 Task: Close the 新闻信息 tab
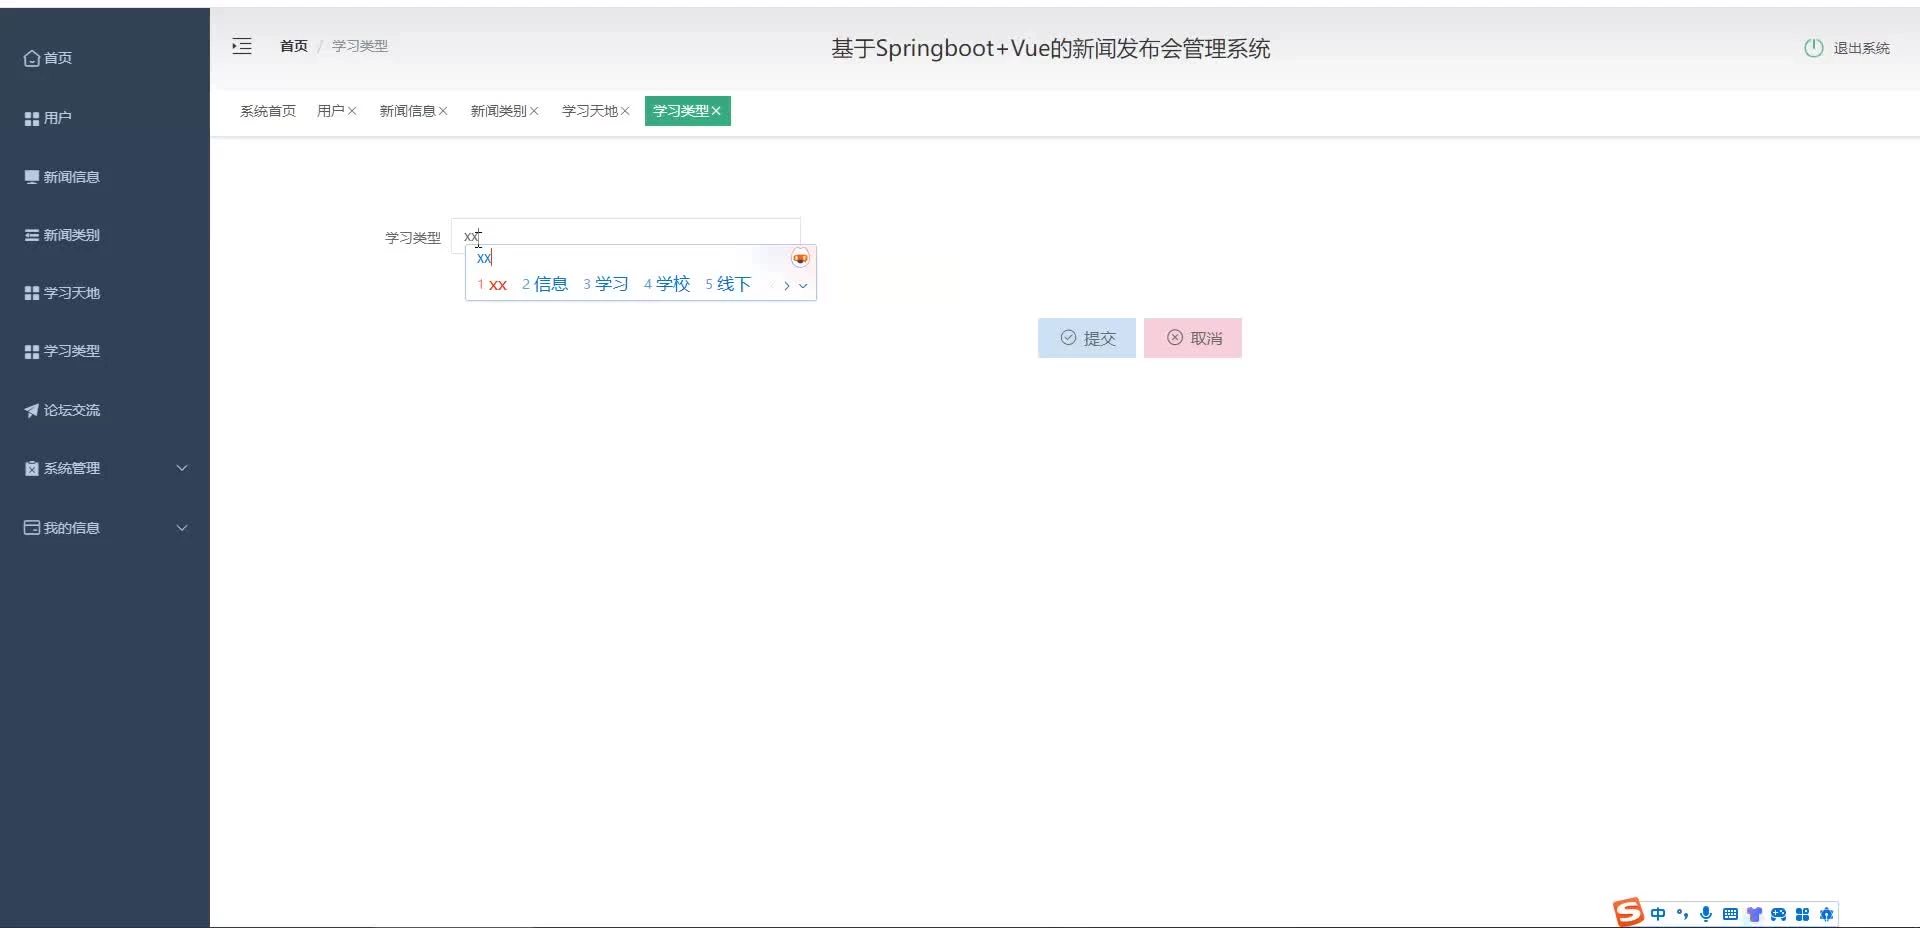tap(443, 111)
